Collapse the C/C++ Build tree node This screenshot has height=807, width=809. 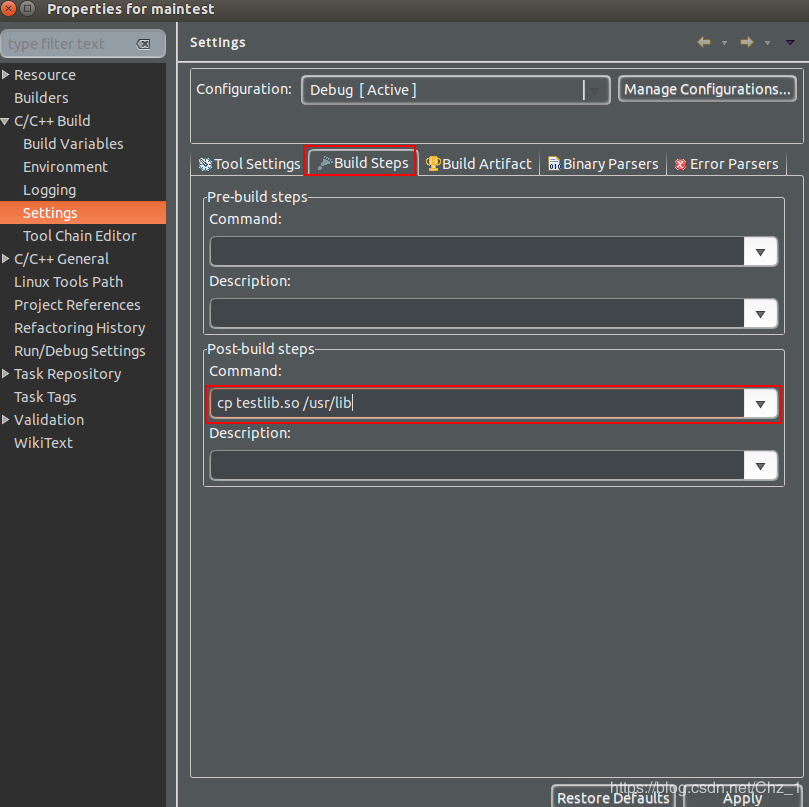coord(5,121)
